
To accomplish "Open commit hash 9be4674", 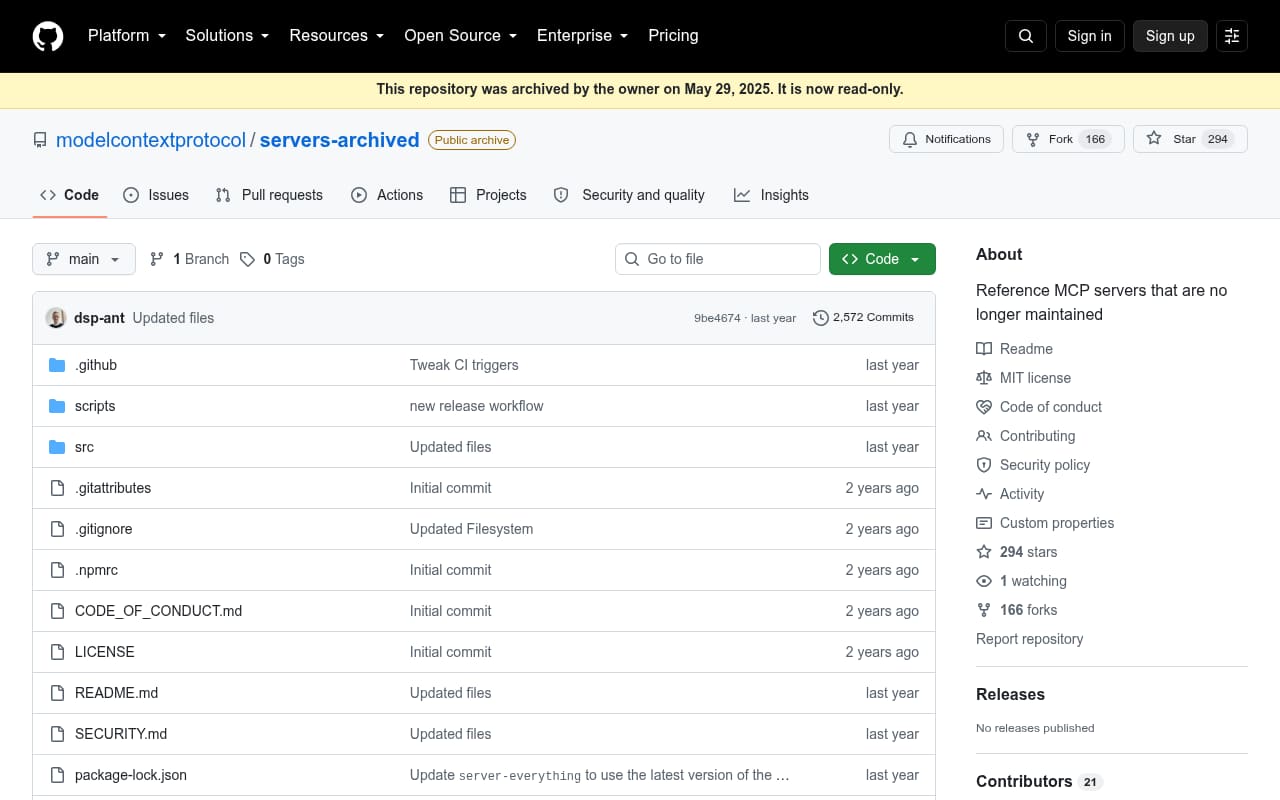I will pos(717,318).
